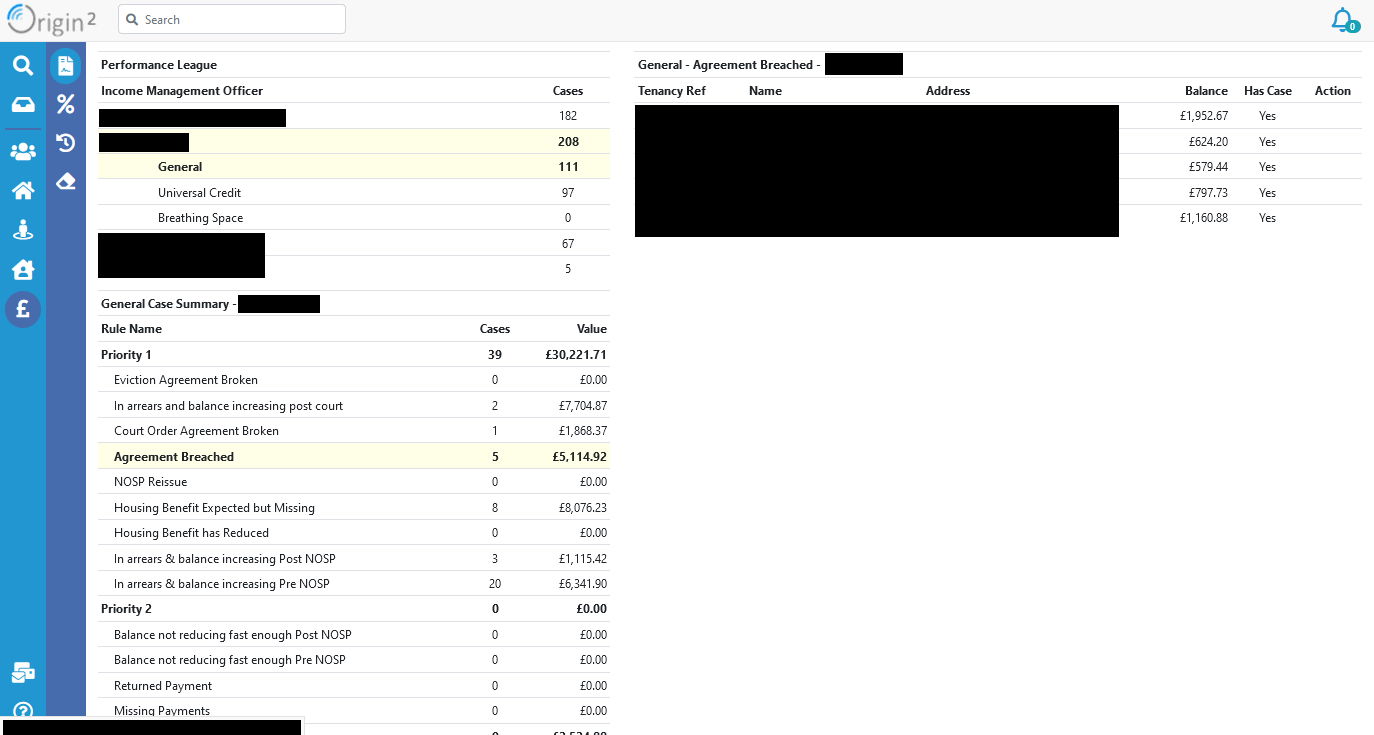
Task: Select the Missing Payments rule
Action: click(354, 711)
